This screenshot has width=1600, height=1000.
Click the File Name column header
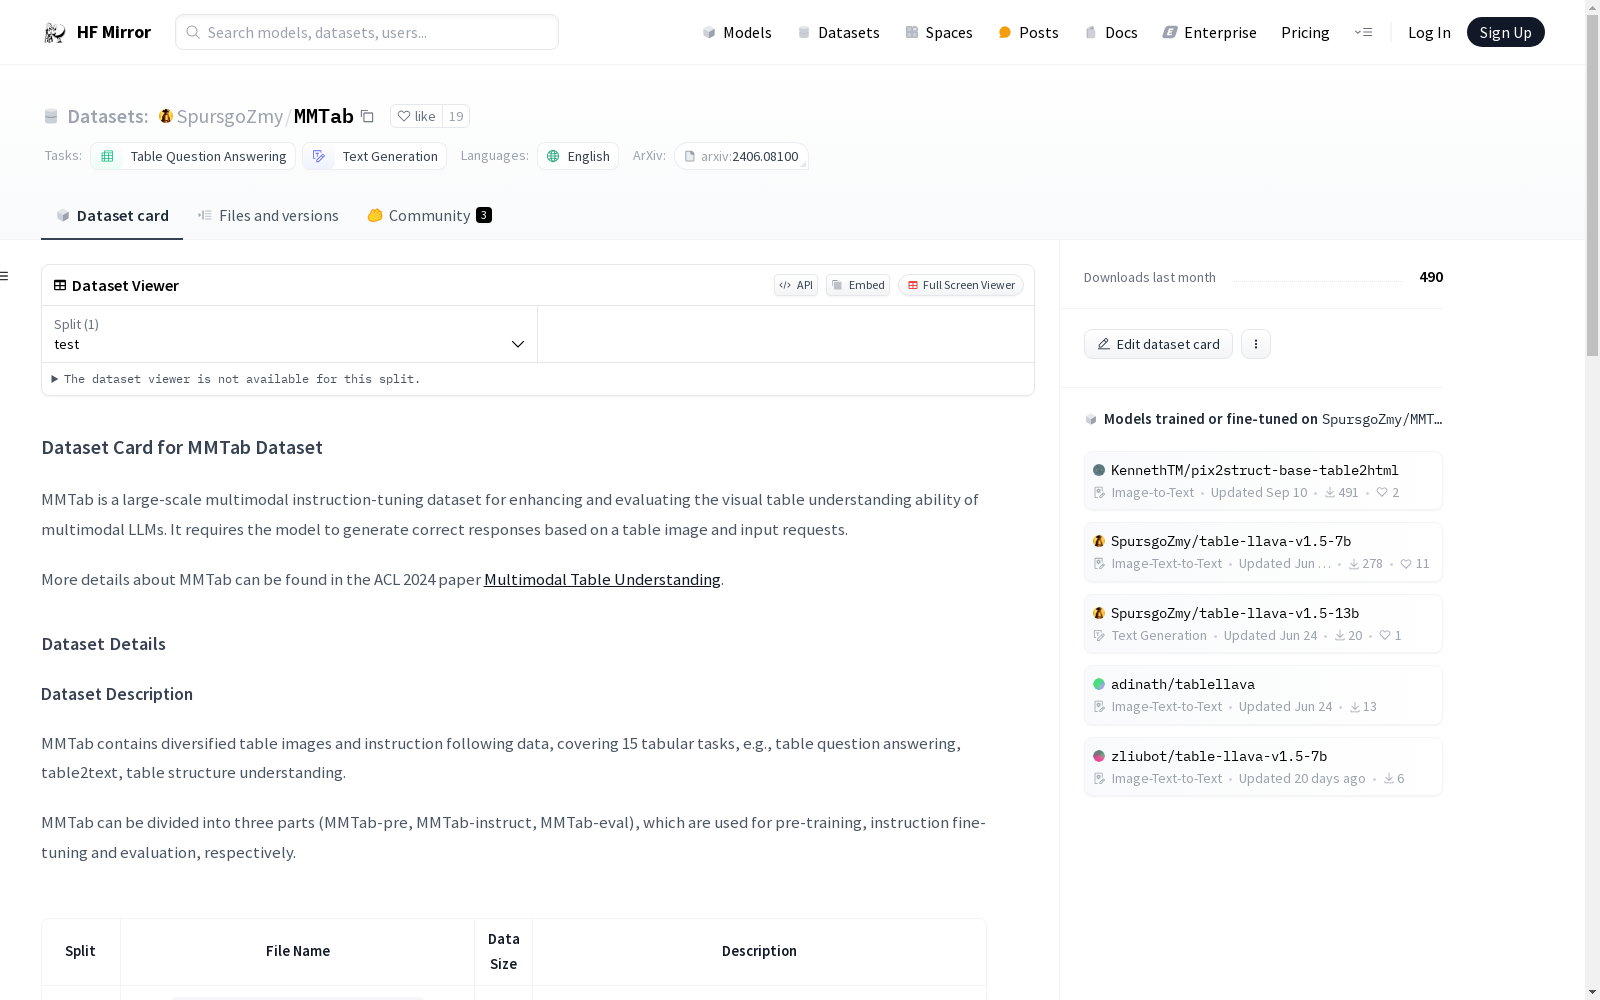tap(298, 951)
